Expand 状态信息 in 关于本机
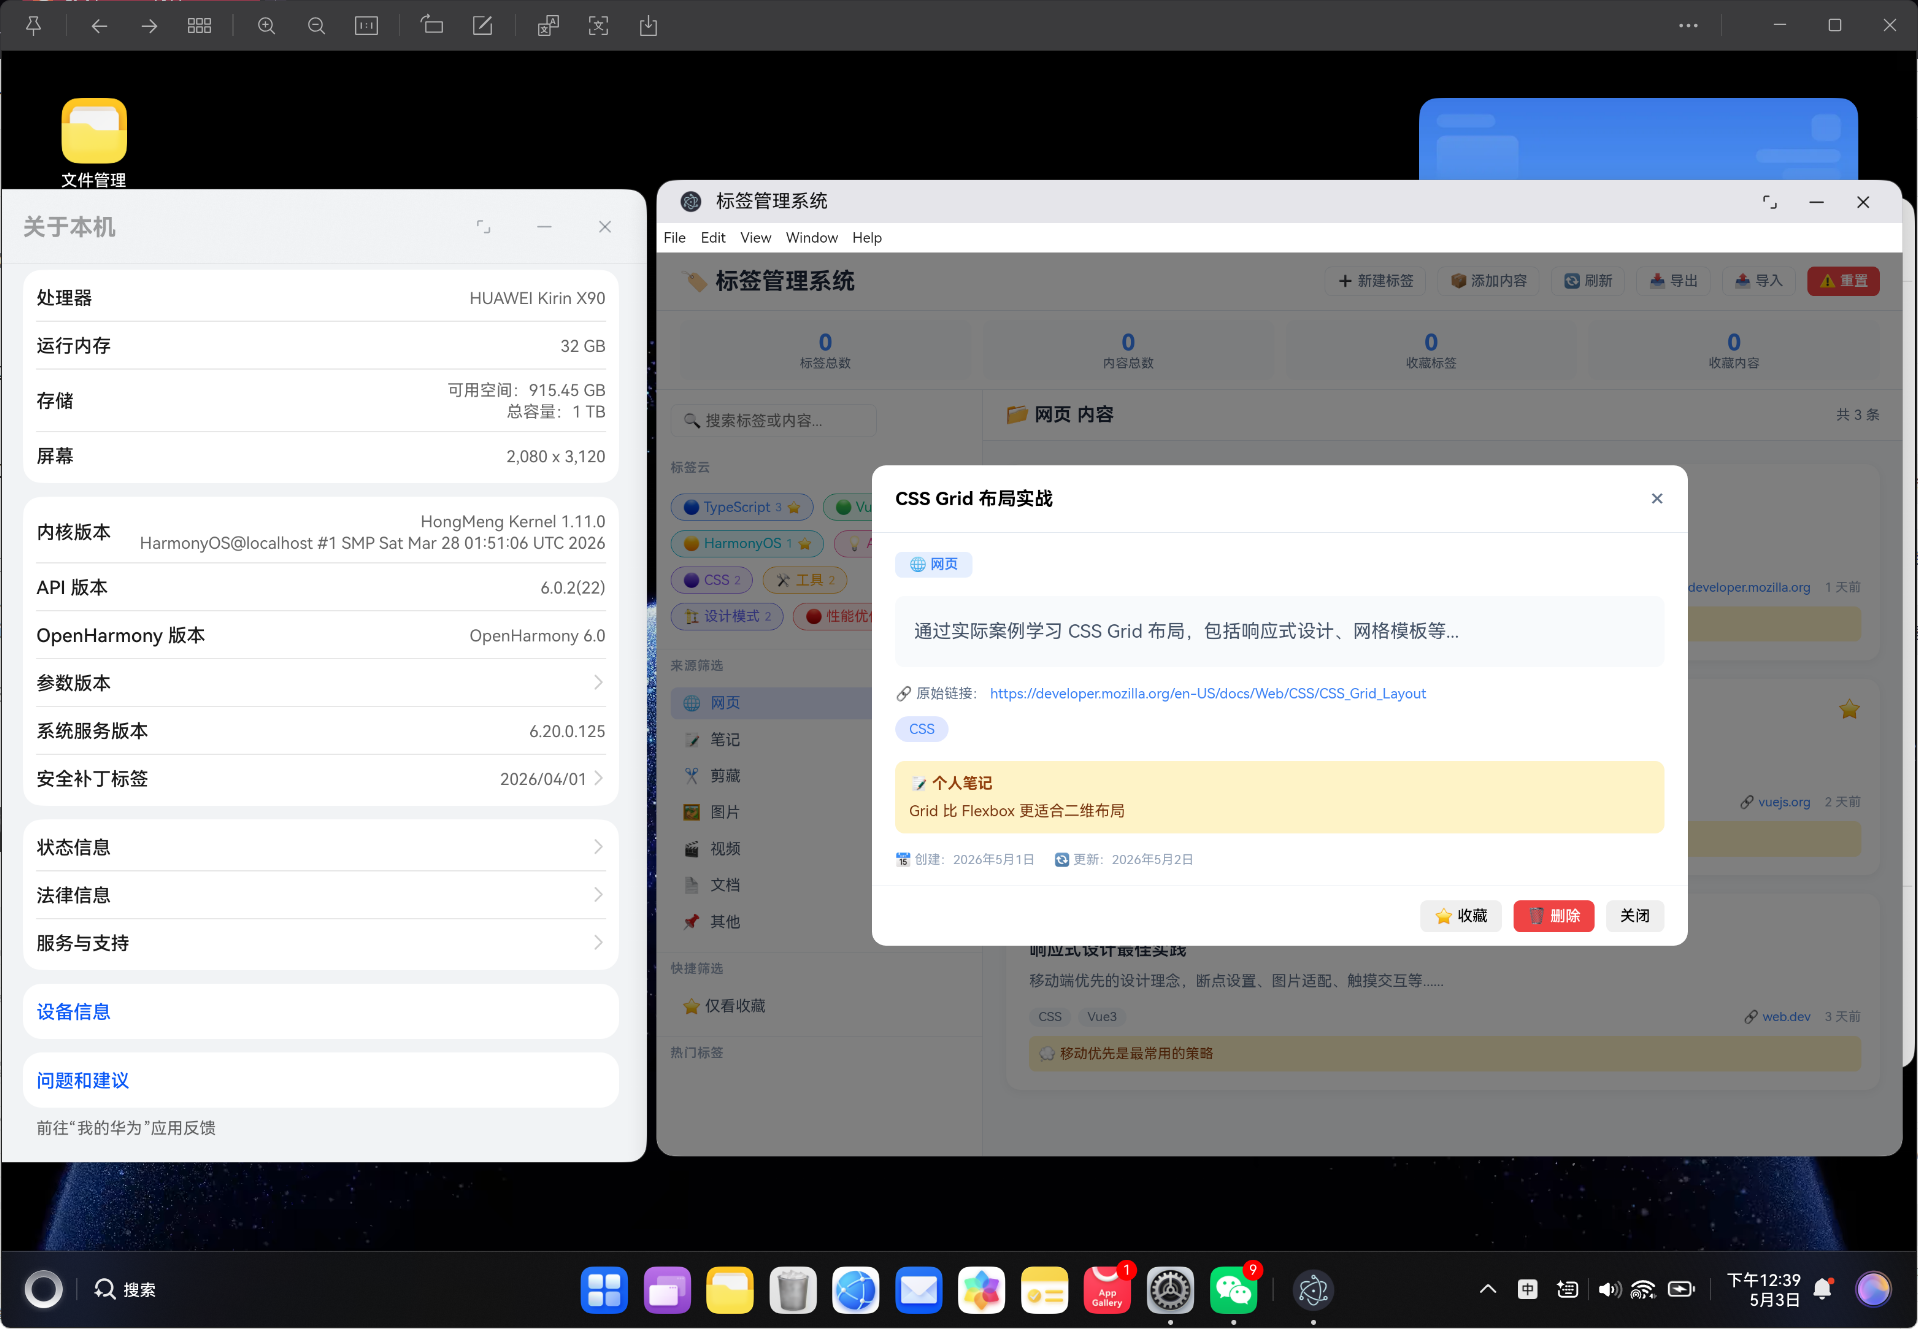Viewport: 1918px width, 1329px height. 320,847
